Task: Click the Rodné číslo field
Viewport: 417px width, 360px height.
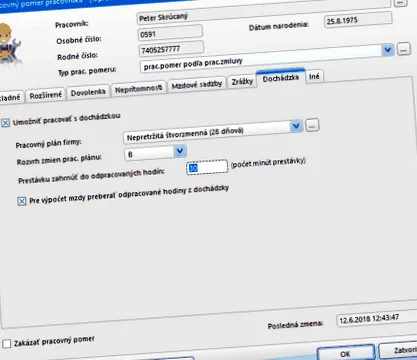Action: [x=171, y=49]
